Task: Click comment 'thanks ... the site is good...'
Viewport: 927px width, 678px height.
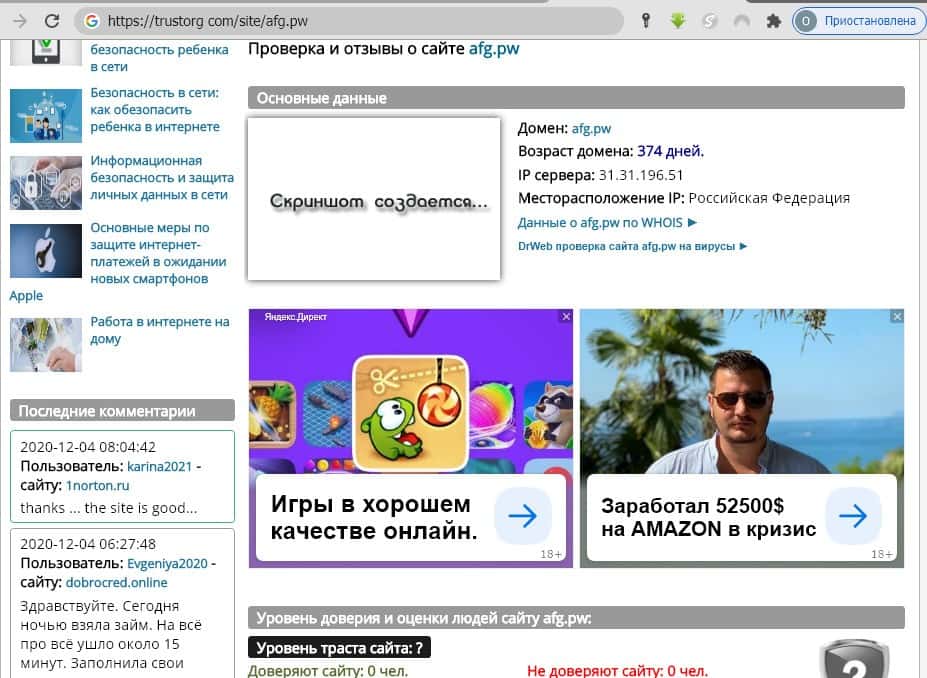Action: click(109, 508)
